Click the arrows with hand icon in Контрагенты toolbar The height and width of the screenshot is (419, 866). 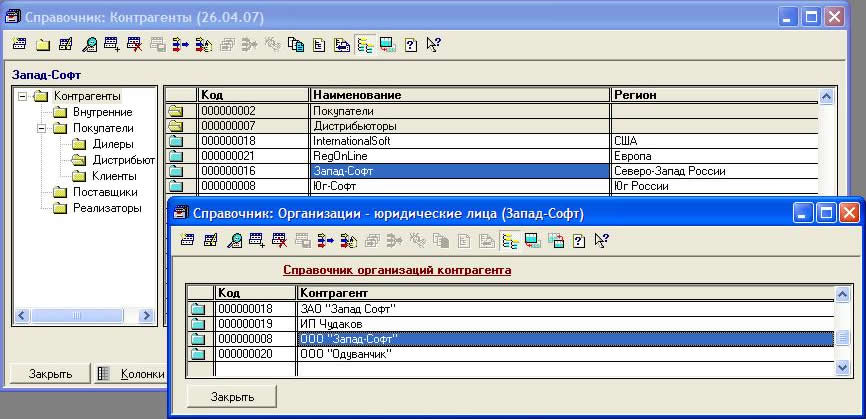(204, 45)
